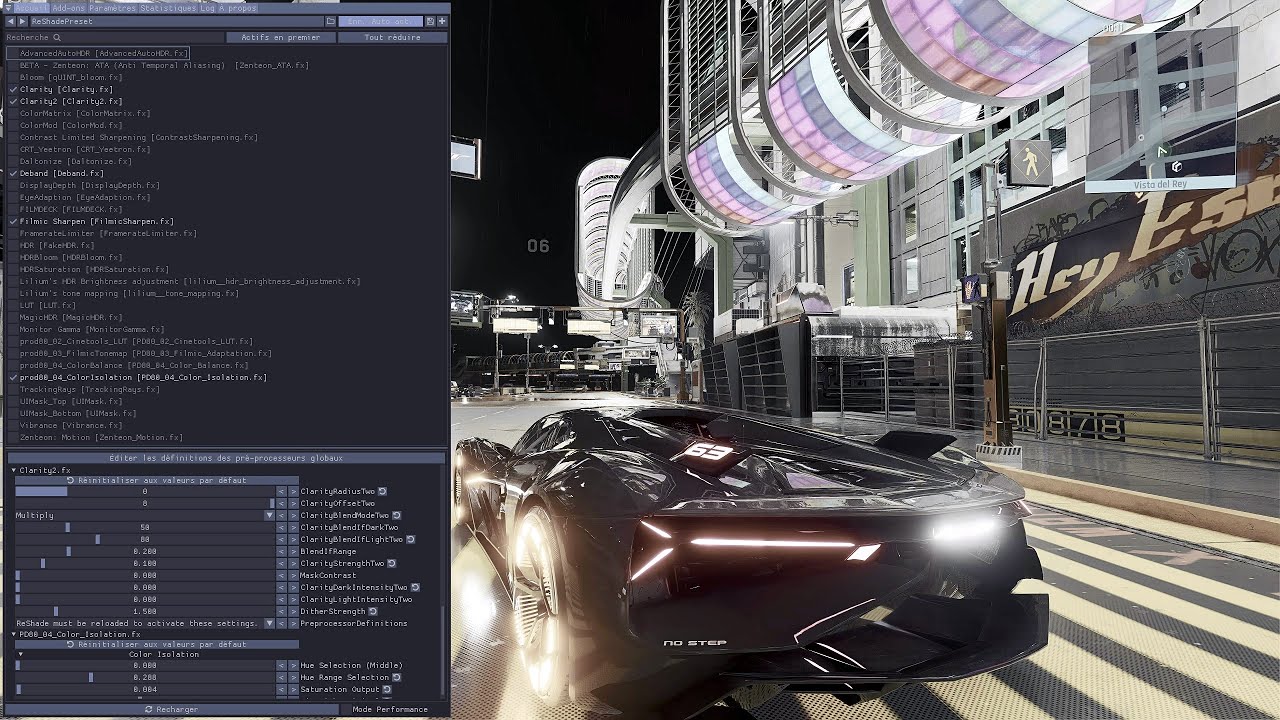This screenshot has height=720, width=1280.
Task: Switch to the Log tab
Action: coord(207,8)
